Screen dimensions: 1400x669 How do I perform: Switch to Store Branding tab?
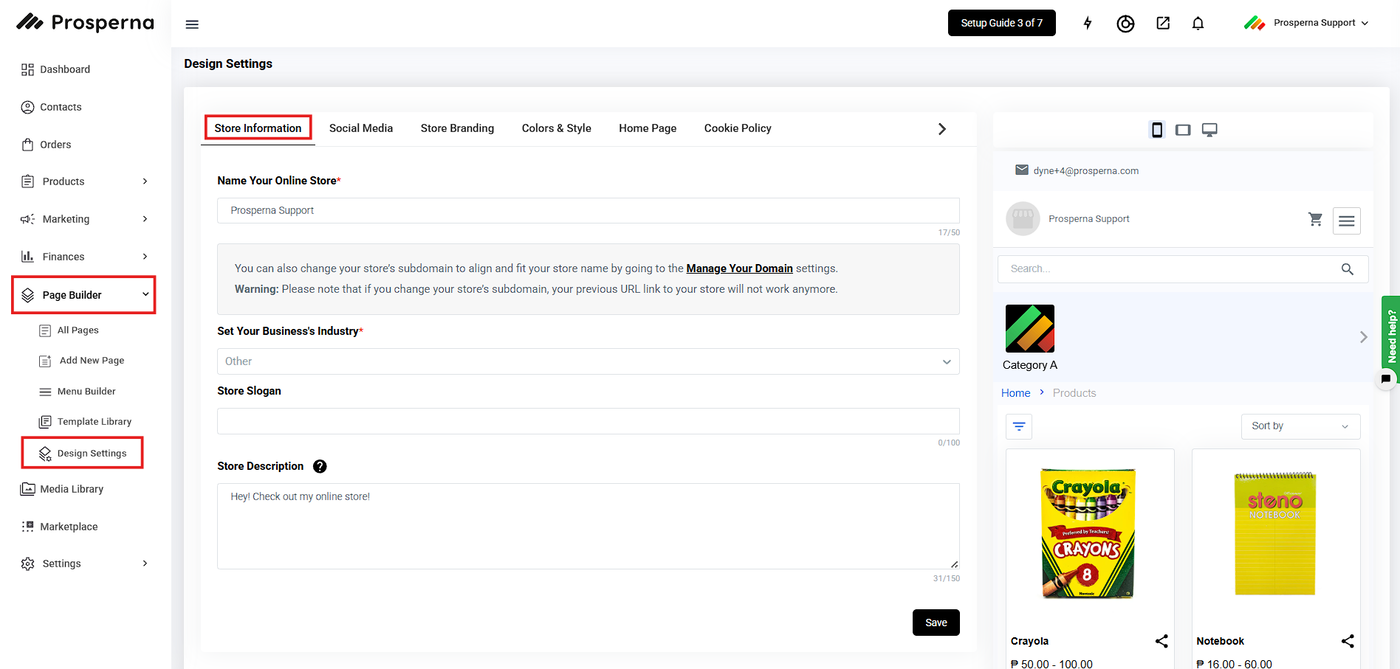click(x=457, y=128)
